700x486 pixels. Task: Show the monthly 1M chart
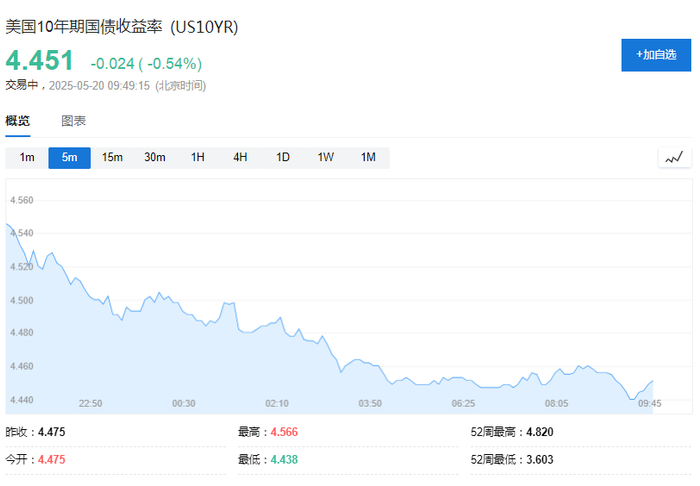[368, 157]
